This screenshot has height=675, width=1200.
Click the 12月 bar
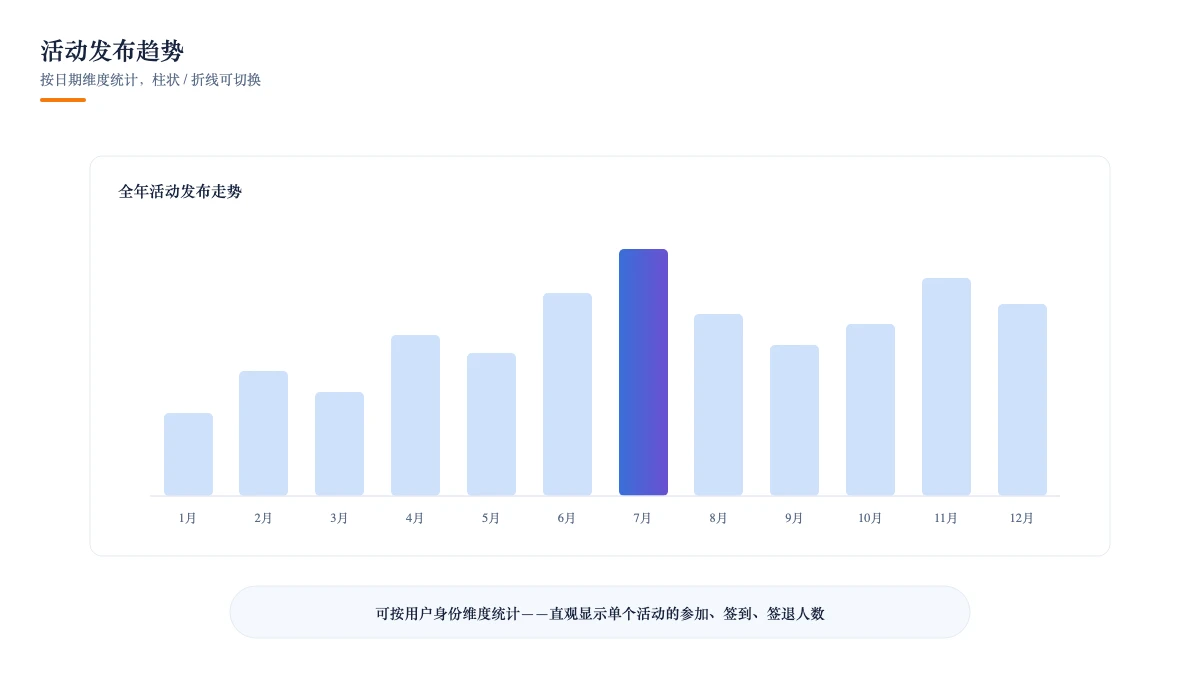pos(1022,400)
